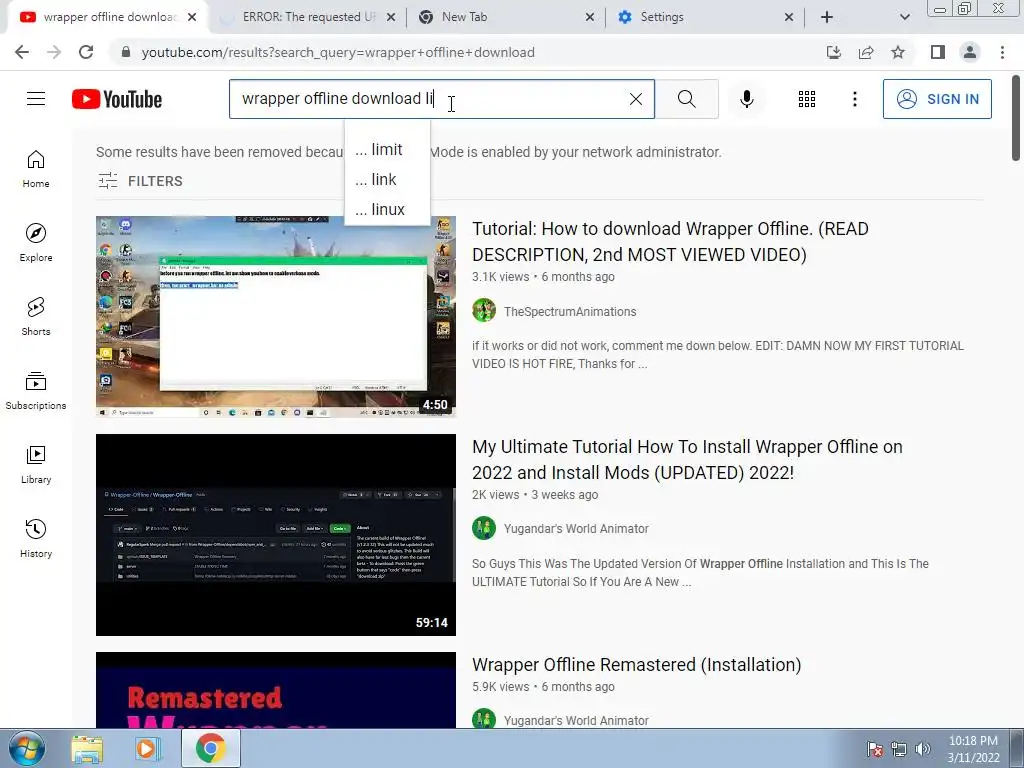Toggle the browser side panel

pos(938,52)
